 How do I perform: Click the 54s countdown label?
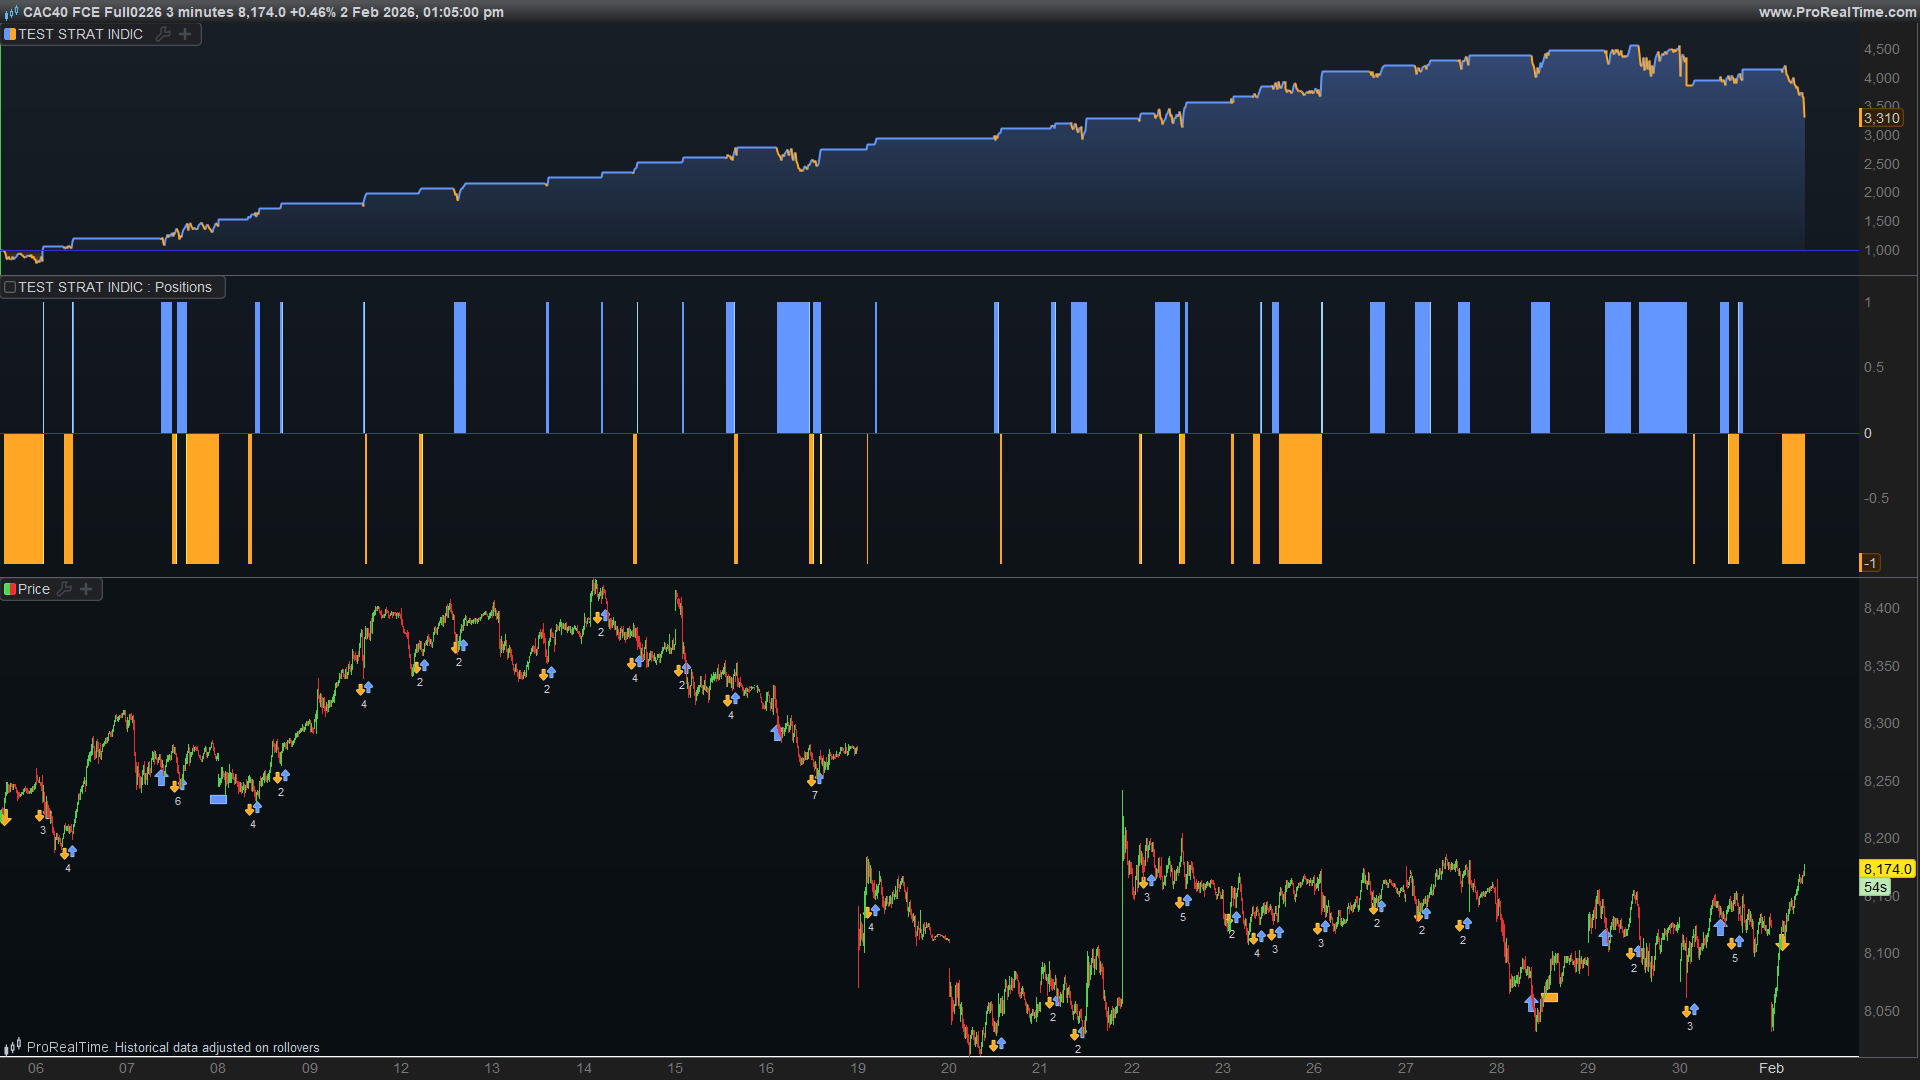coord(1875,887)
